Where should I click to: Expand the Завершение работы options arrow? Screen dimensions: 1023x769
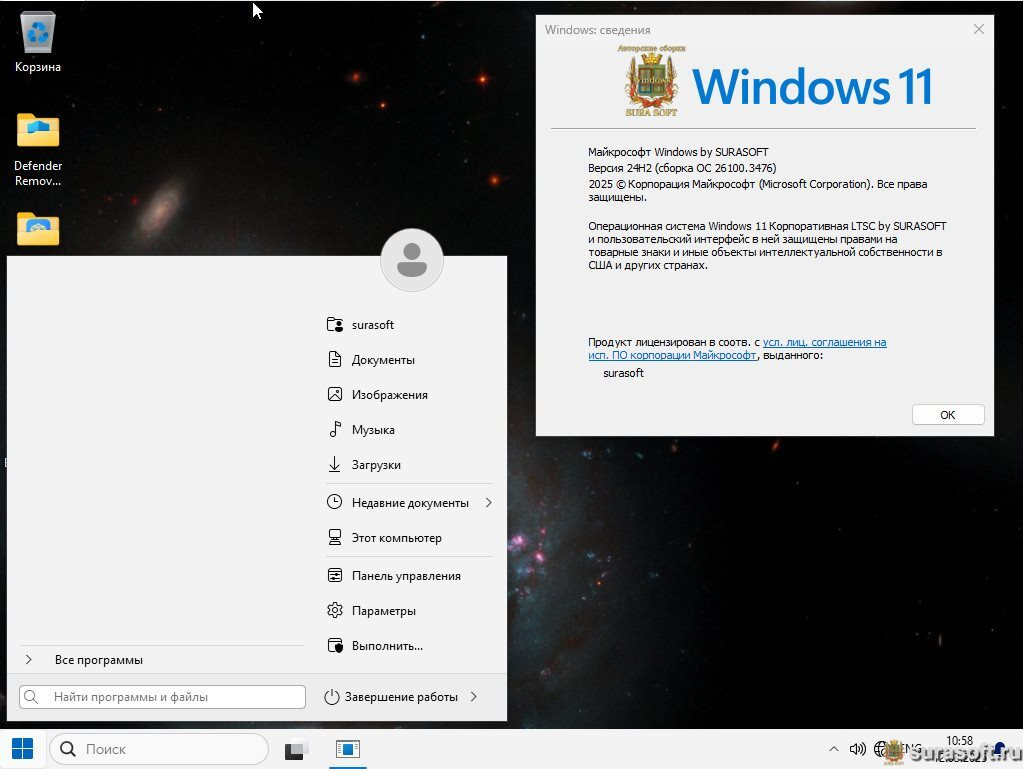point(474,697)
